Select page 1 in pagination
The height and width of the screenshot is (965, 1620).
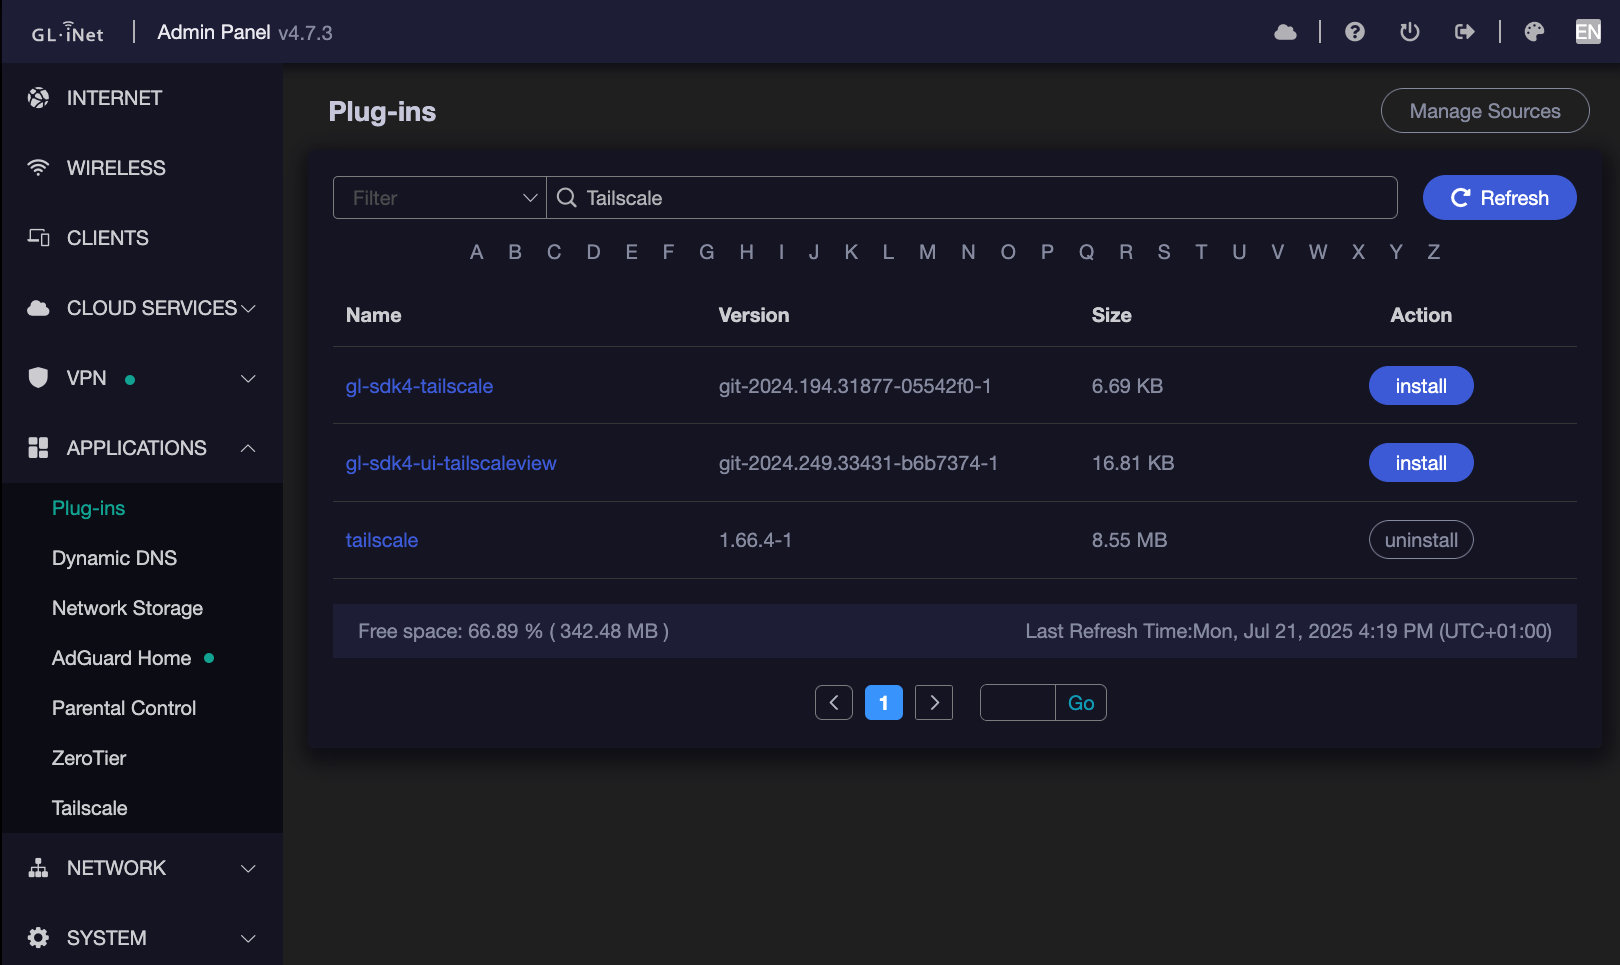point(884,703)
